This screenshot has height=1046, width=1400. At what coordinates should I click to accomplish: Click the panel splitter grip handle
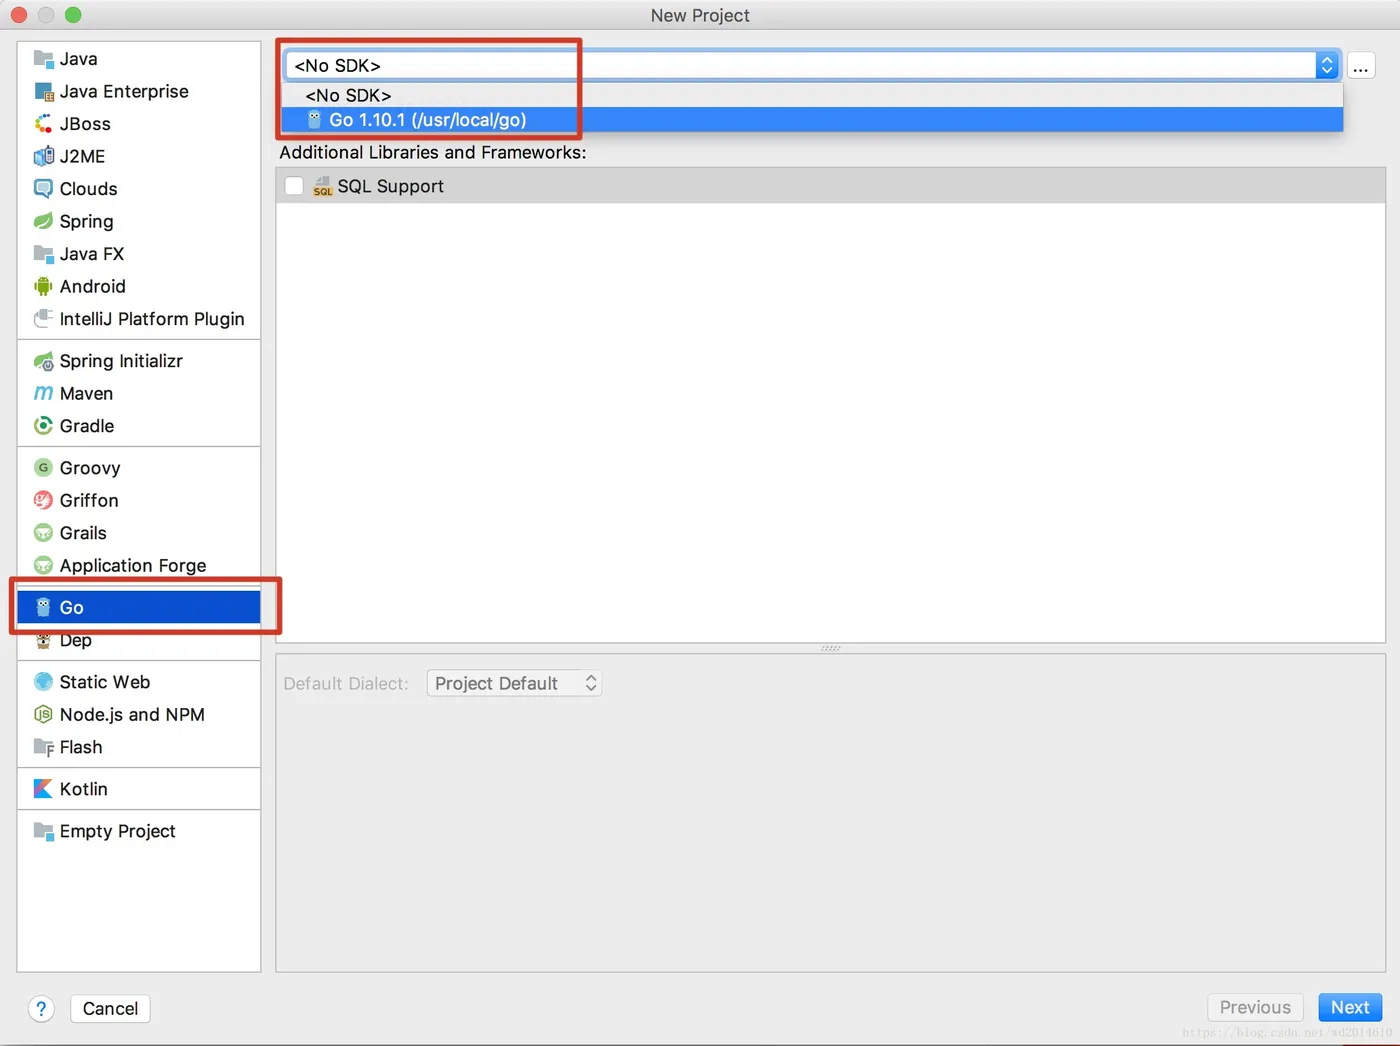click(831, 648)
